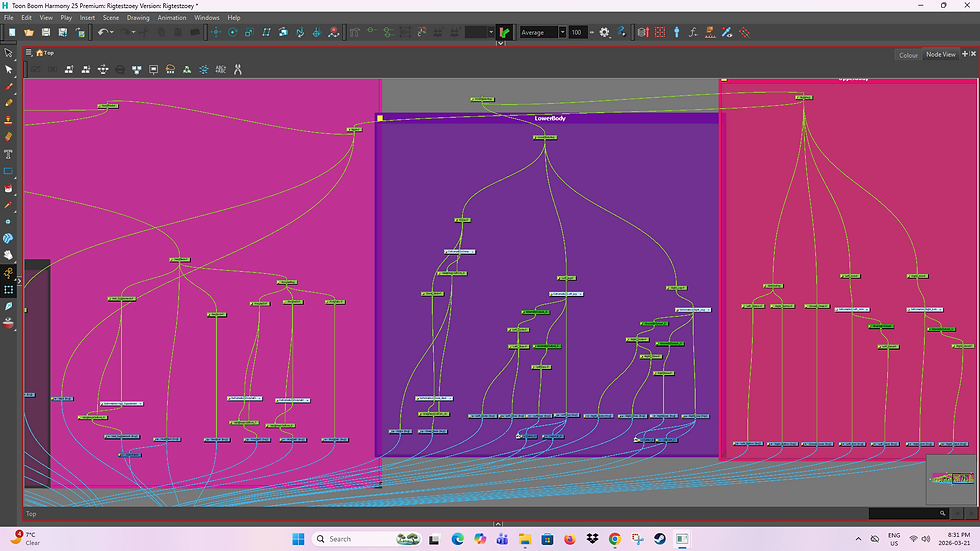Screen dimensions: 980x551
Task: Click the function curve (f) icon
Action: point(692,32)
